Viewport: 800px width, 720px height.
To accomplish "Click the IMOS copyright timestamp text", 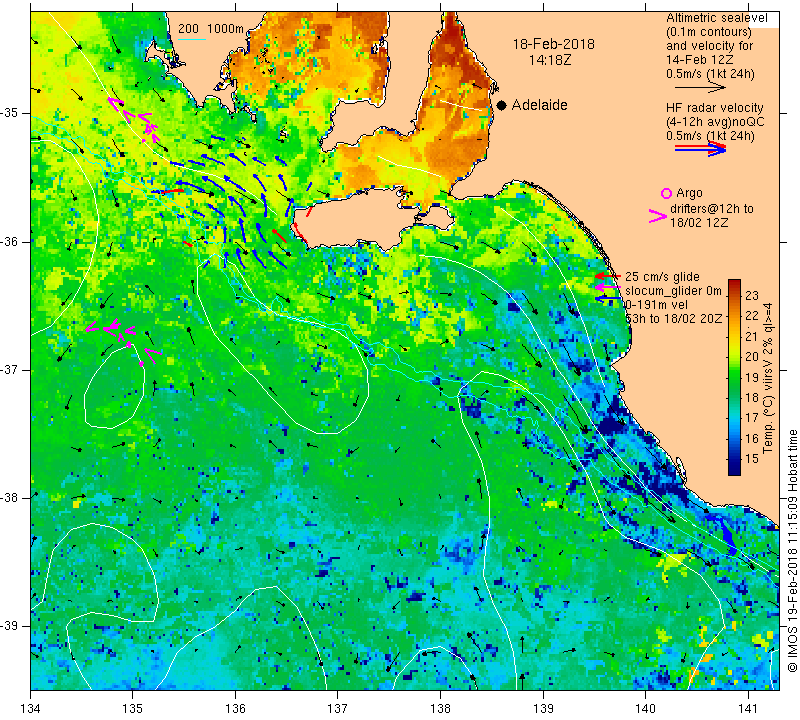I will [792, 551].
